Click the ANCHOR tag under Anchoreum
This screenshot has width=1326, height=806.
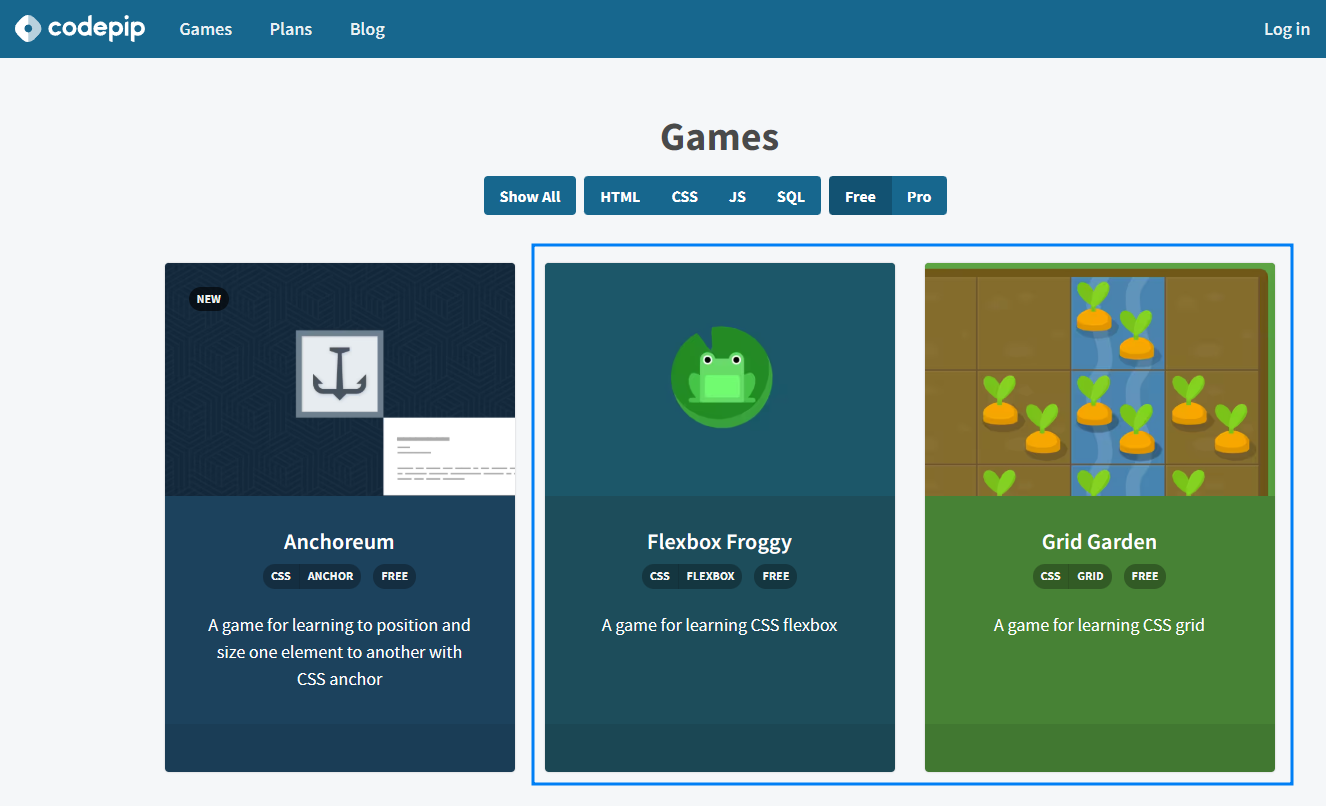[x=331, y=576]
